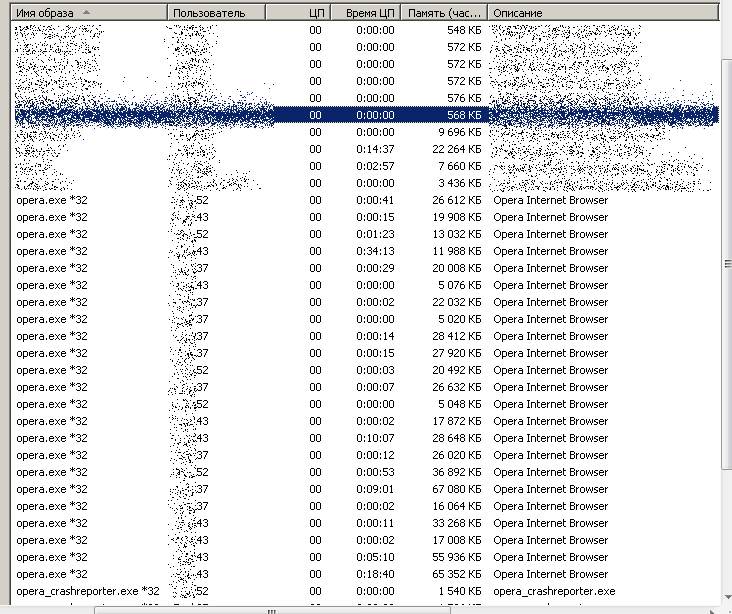Image resolution: width=732 pixels, height=614 pixels.
Task: Sort by the Описание column header
Action: click(603, 13)
